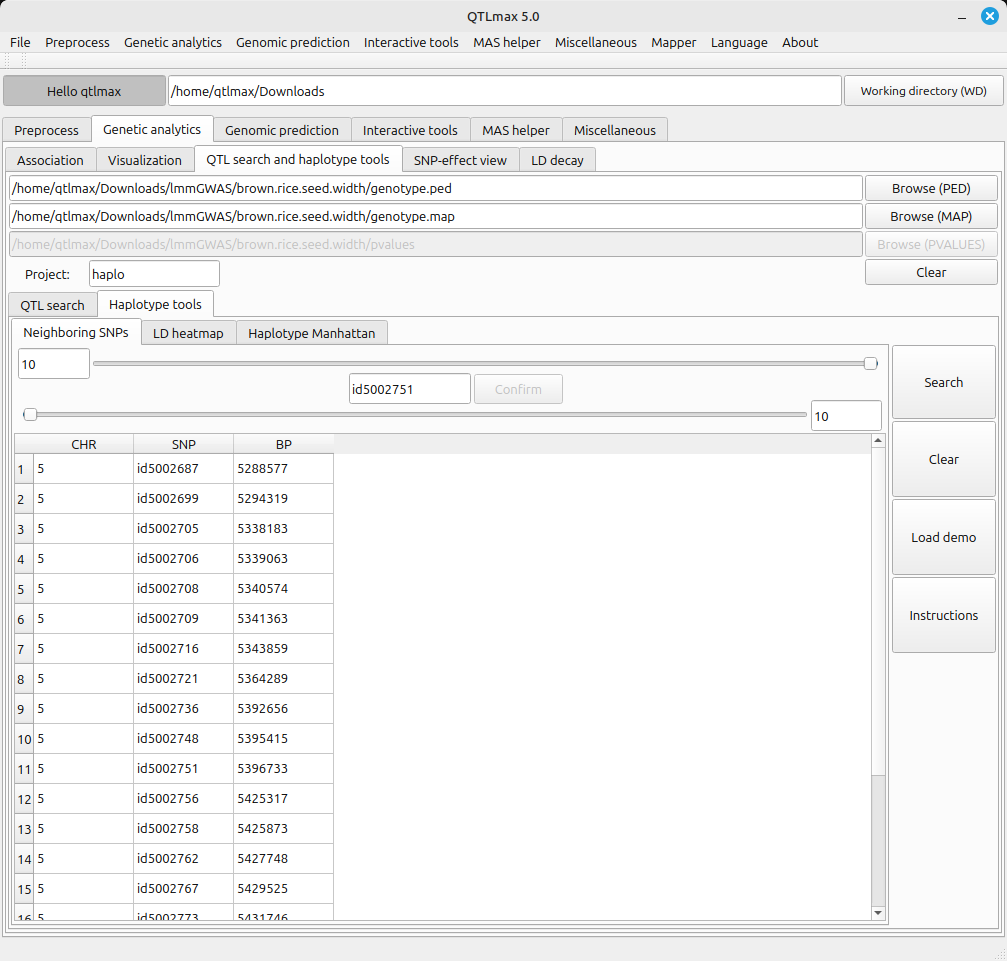Switch to the LD heatmap tab

pyautogui.click(x=188, y=333)
